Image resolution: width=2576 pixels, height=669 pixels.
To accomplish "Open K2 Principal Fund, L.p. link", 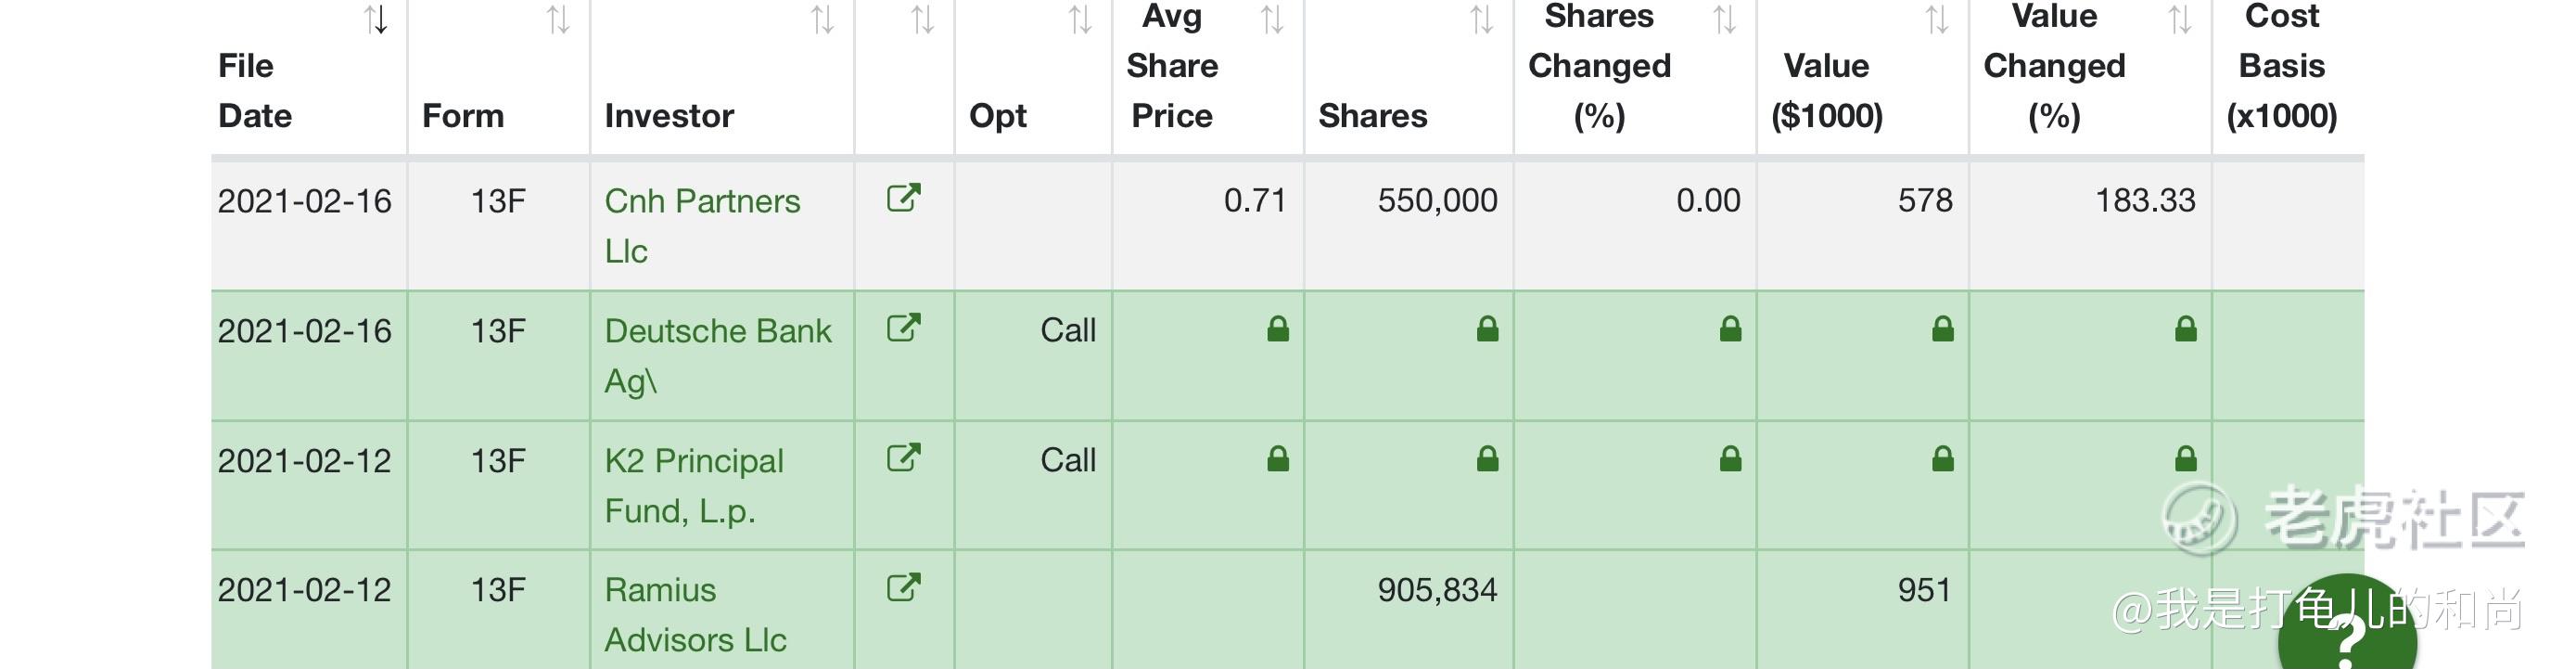I will tap(694, 485).
